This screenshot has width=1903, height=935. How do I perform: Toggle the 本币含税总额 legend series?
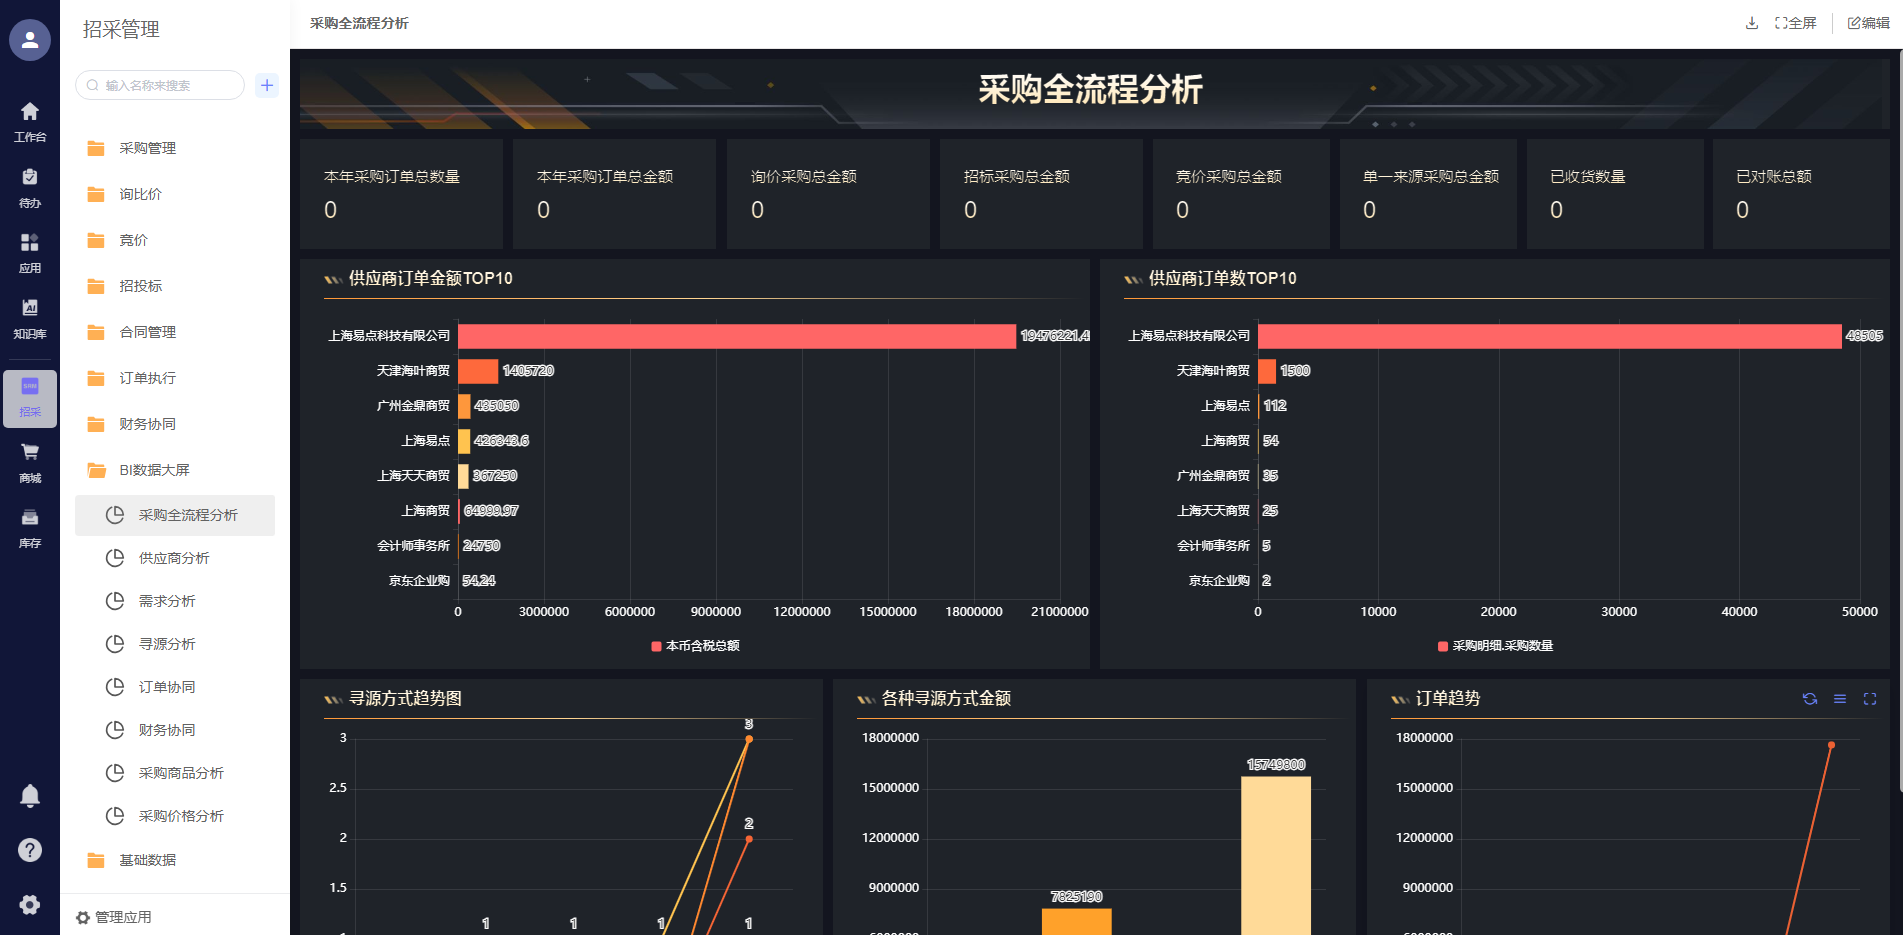point(696,646)
